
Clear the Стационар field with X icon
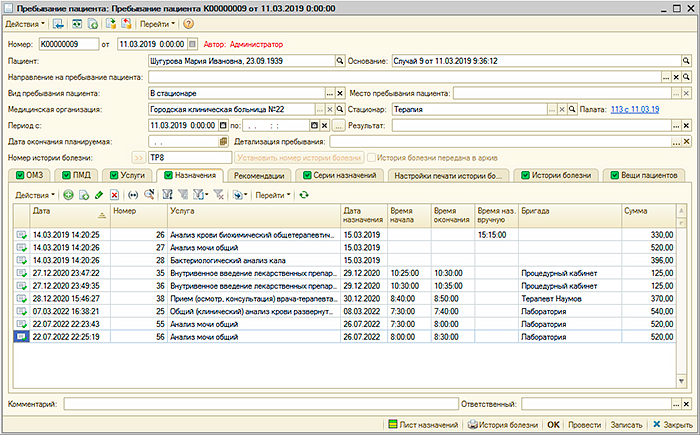(560, 109)
